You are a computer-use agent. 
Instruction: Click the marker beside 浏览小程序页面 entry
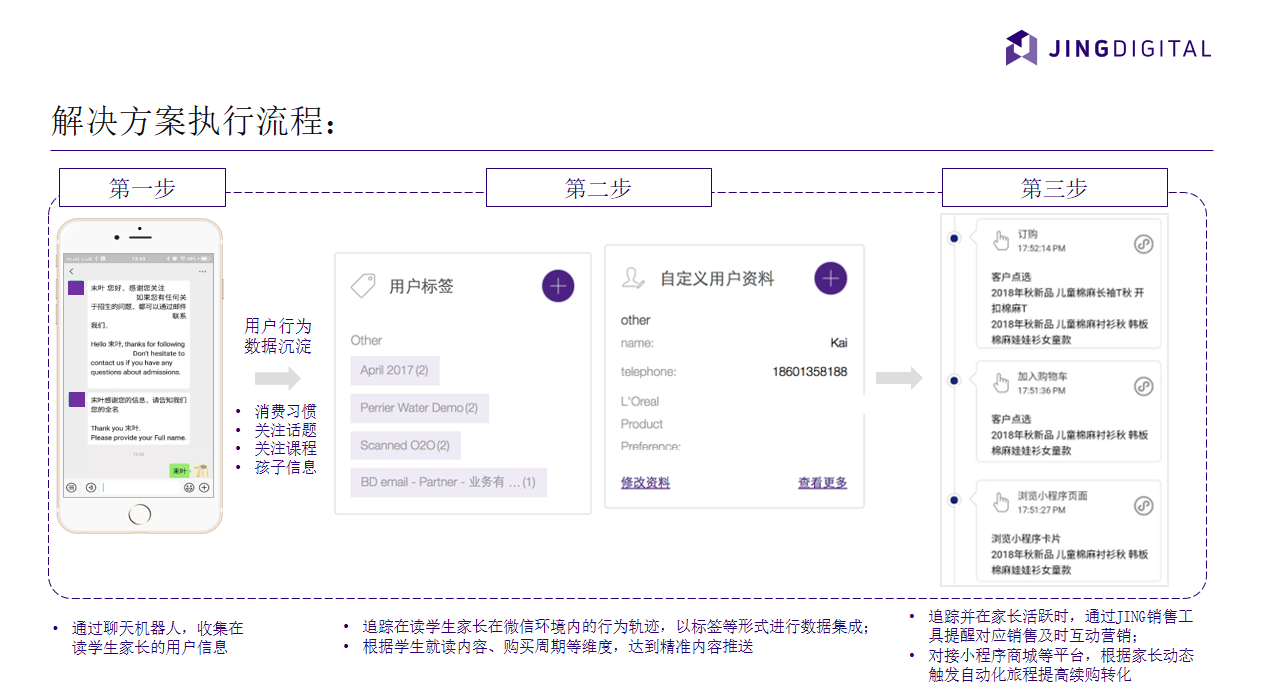click(952, 501)
